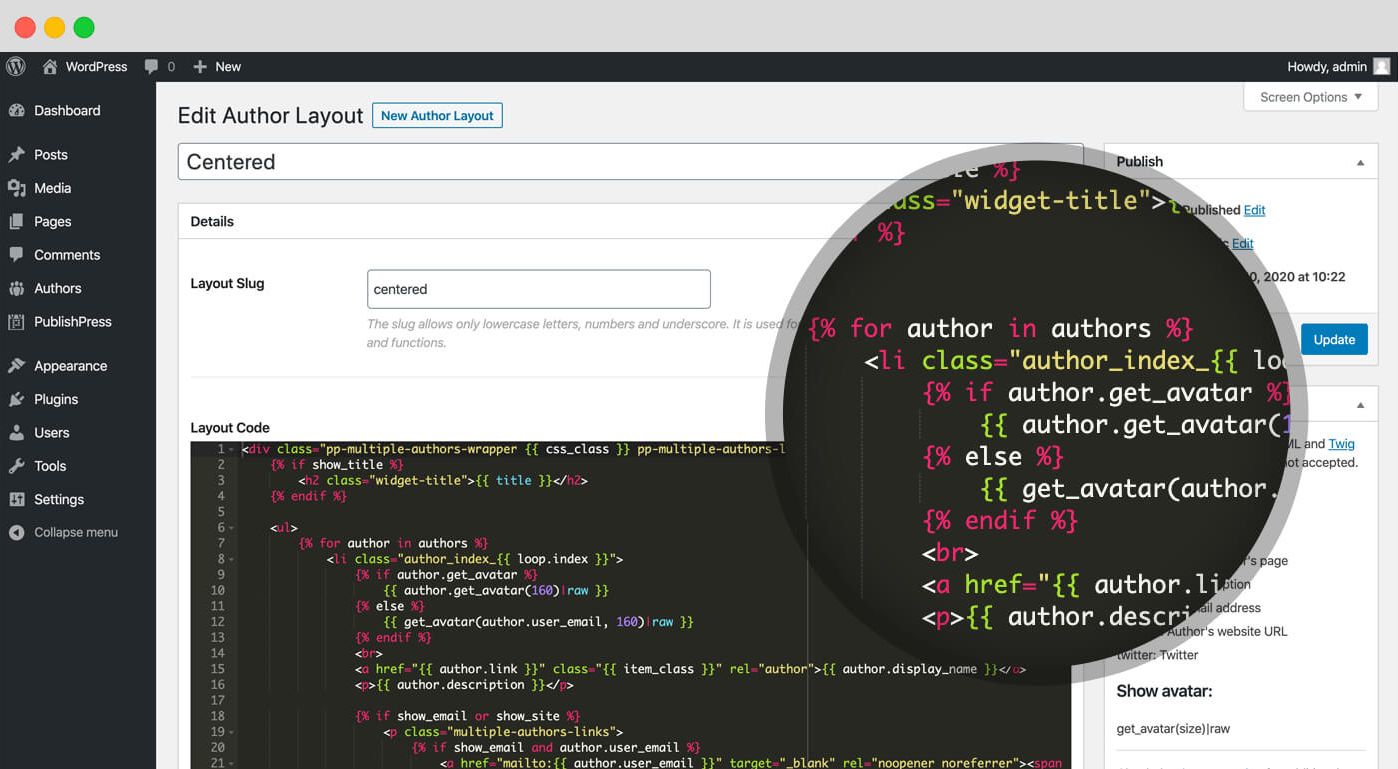The image size is (1398, 769).
Task: Click the Twig link
Action: point(1341,444)
